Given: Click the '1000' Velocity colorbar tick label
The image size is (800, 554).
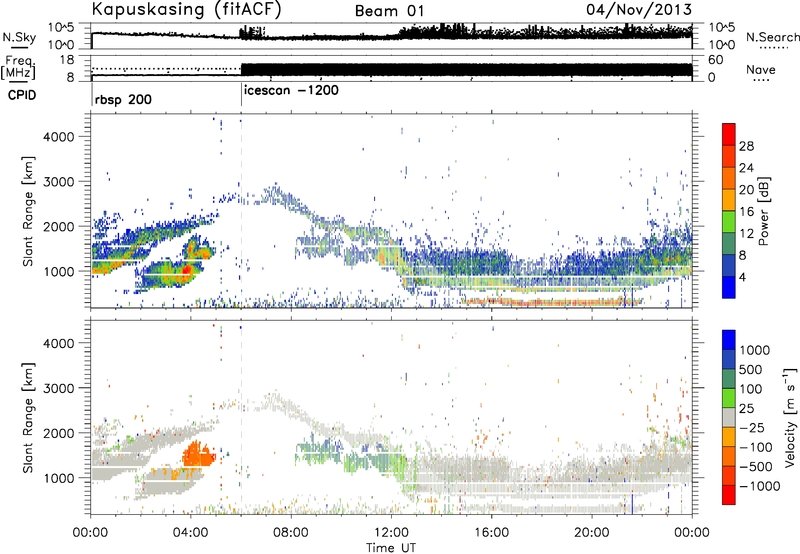Looking at the screenshot, I should [x=754, y=350].
